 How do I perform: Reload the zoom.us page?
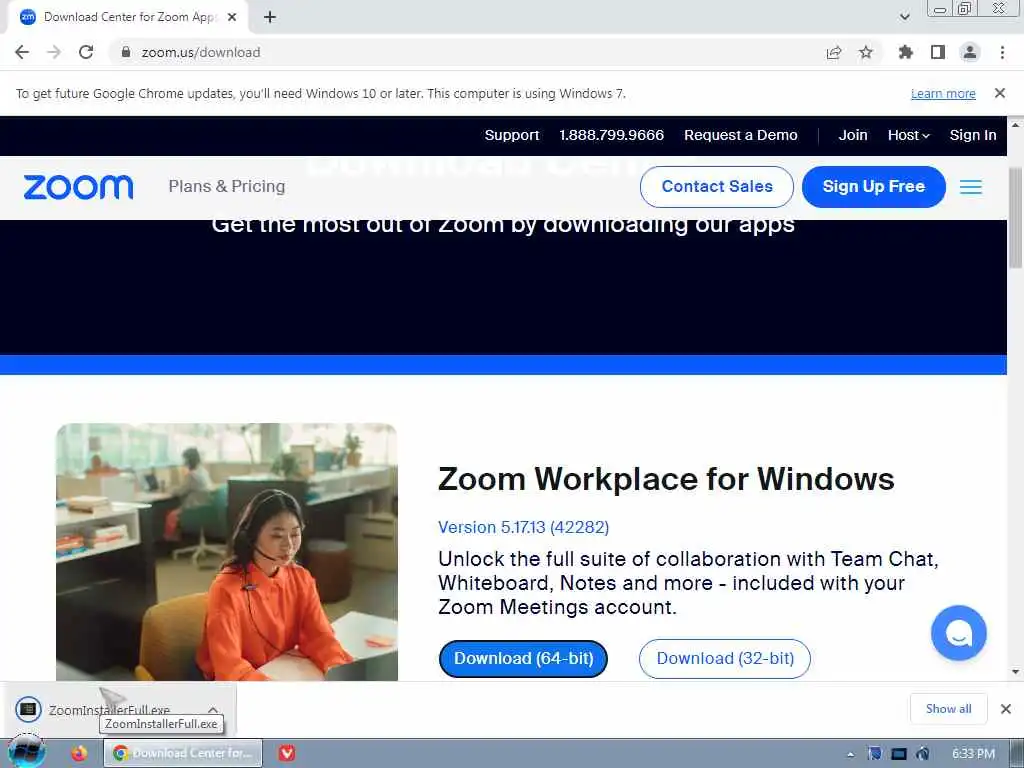[x=86, y=52]
